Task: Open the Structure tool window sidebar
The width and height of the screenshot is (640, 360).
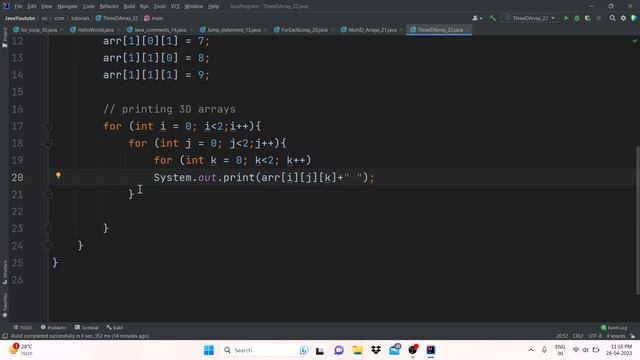Action: (x=4, y=272)
